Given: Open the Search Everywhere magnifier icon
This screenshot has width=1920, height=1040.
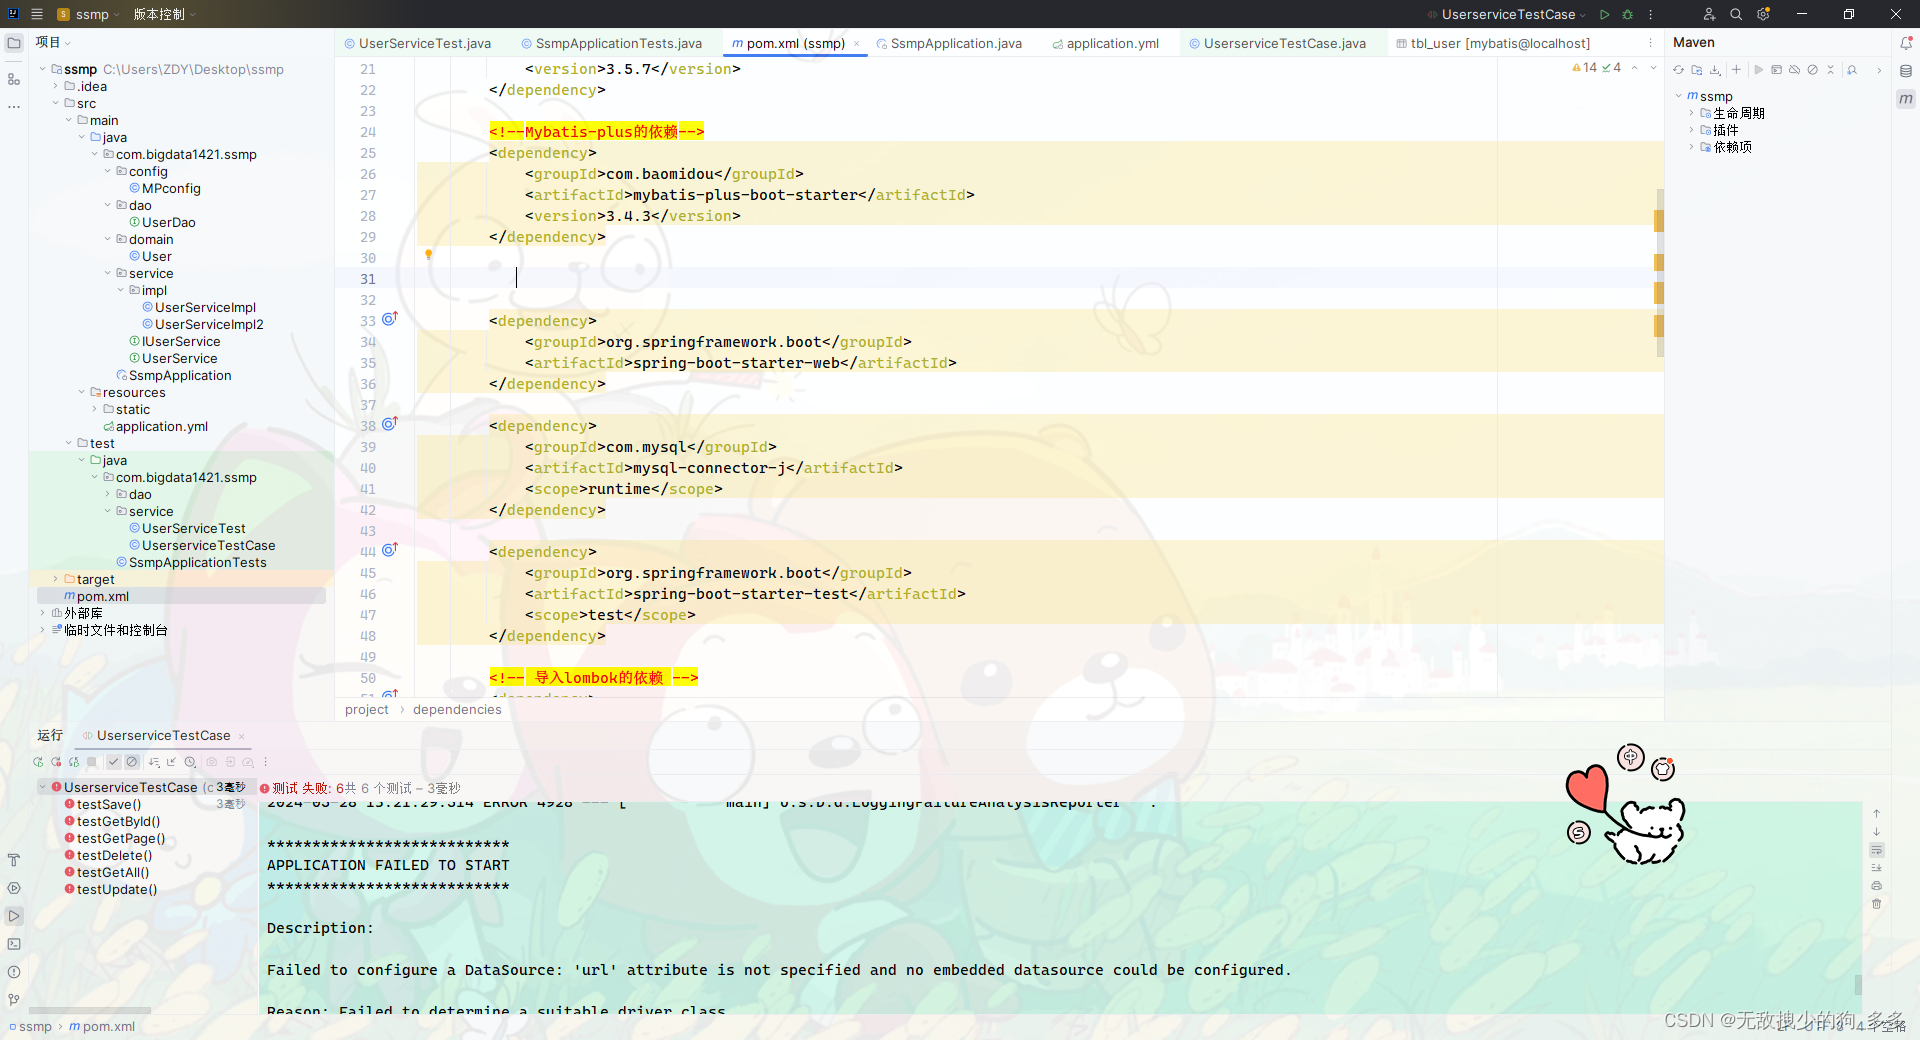Looking at the screenshot, I should (1736, 14).
